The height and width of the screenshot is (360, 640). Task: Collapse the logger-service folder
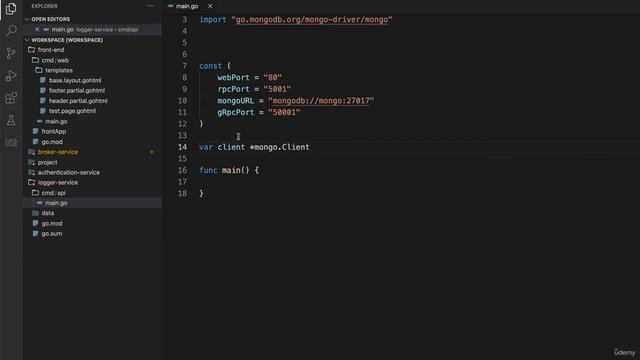(x=58, y=182)
